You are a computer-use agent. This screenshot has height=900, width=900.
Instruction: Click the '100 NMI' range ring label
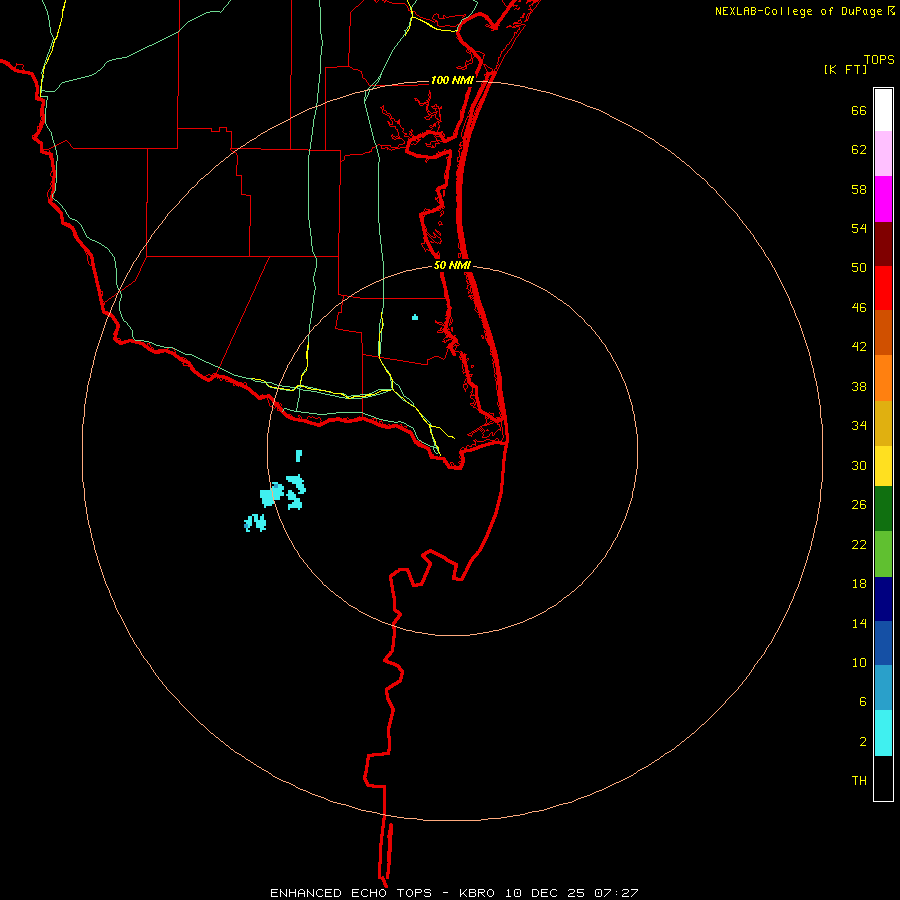(452, 80)
